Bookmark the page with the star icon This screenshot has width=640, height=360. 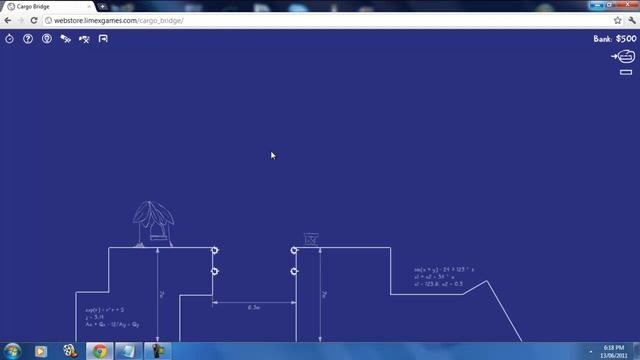click(x=618, y=20)
